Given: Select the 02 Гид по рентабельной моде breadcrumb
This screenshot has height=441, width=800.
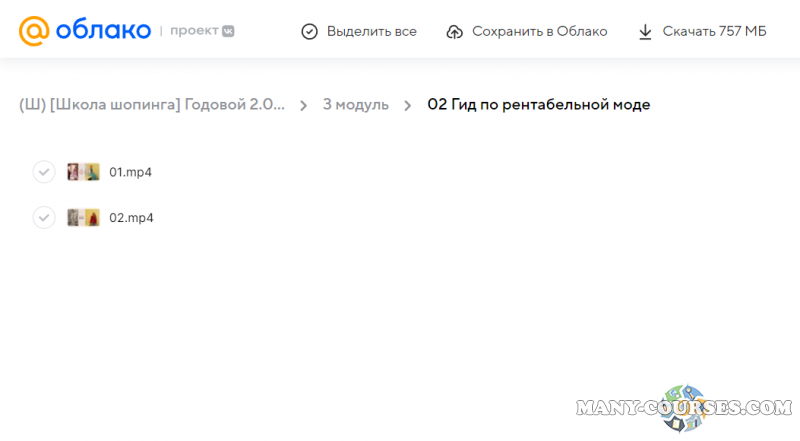Looking at the screenshot, I should (x=538, y=105).
